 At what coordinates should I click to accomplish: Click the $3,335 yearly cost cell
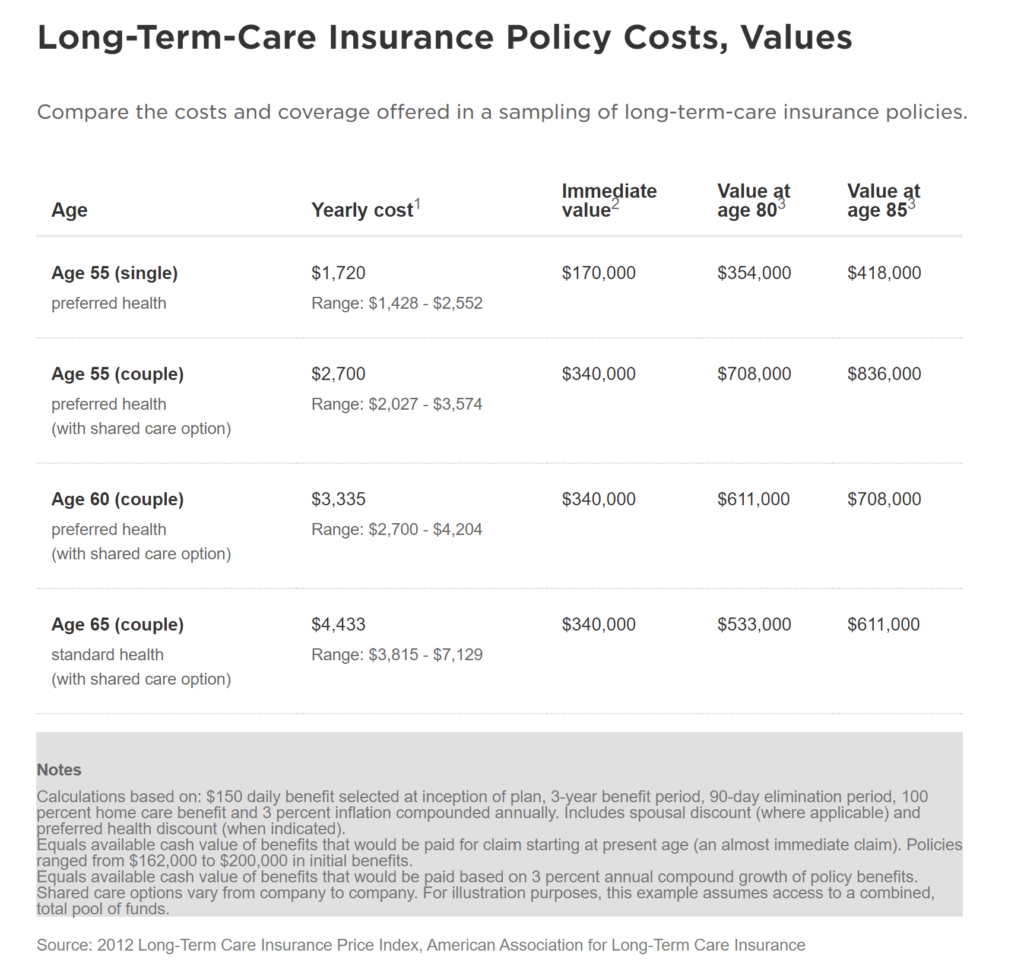pyautogui.click(x=338, y=500)
